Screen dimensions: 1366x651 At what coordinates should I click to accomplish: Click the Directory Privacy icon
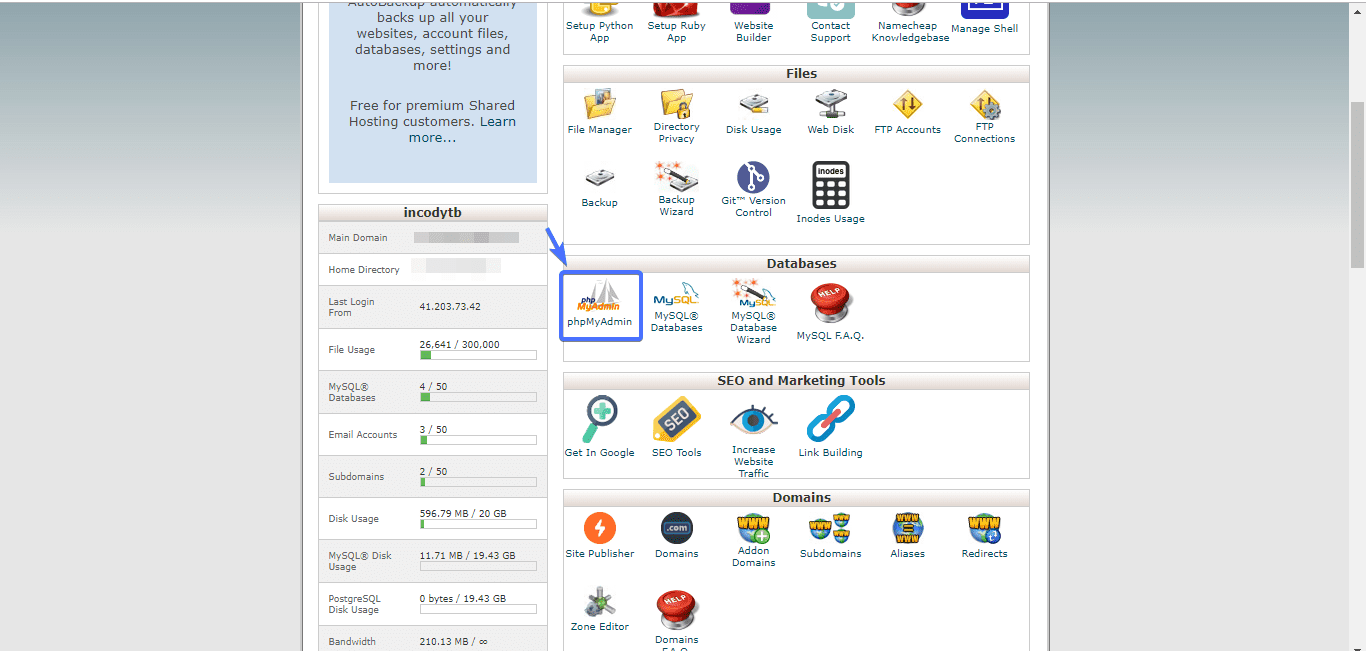[x=677, y=114]
